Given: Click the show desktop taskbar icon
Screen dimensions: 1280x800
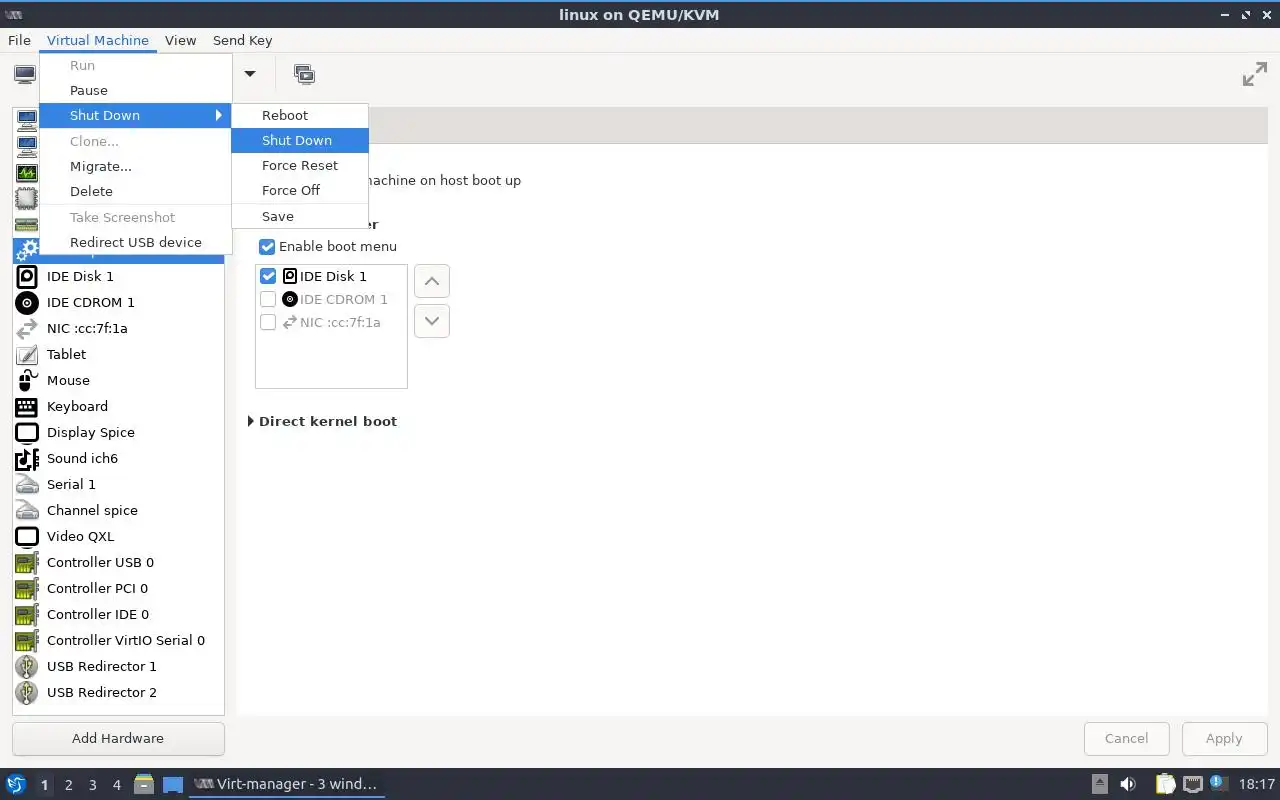Looking at the screenshot, I should pos(173,785).
